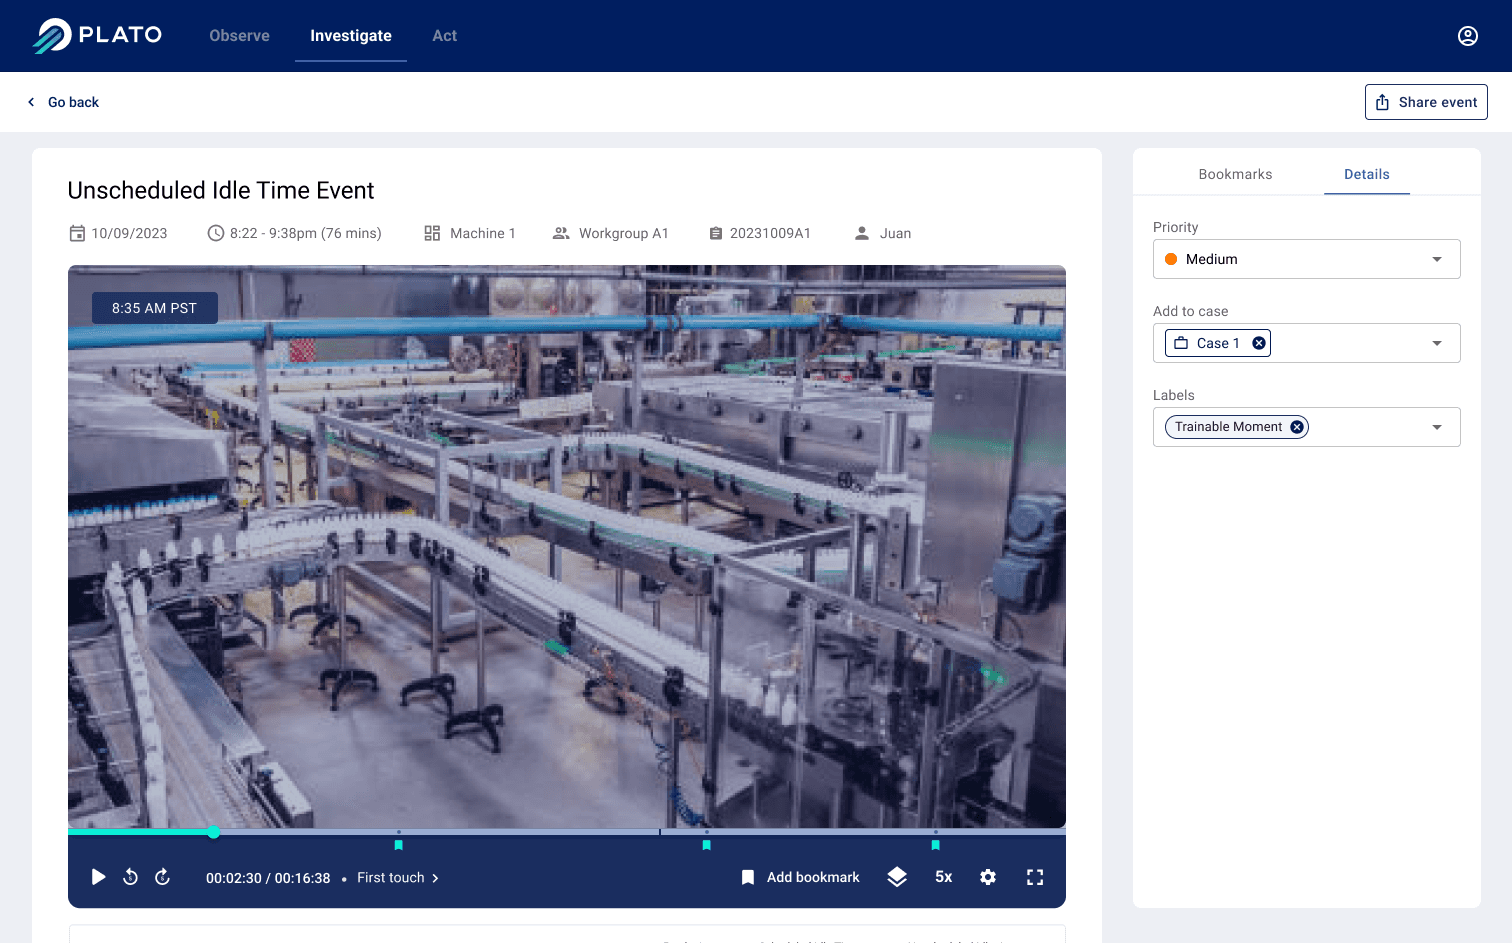Click the PLATO logo
This screenshot has height=943, width=1512.
pyautogui.click(x=96, y=35)
